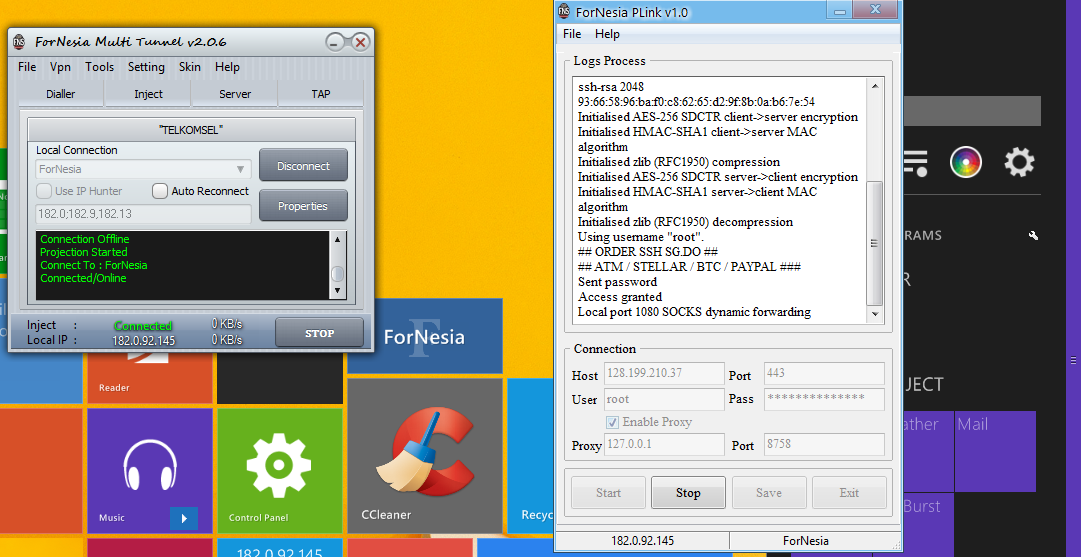Screen dimensions: 1081x557
Task: Click the Local IP value 182.0.92.145 in Multi Tunnel
Action: pos(143,341)
